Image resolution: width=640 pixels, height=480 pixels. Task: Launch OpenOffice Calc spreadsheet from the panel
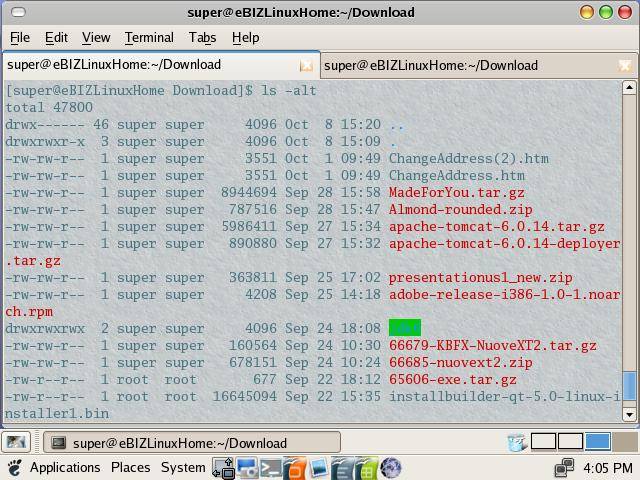click(x=367, y=468)
